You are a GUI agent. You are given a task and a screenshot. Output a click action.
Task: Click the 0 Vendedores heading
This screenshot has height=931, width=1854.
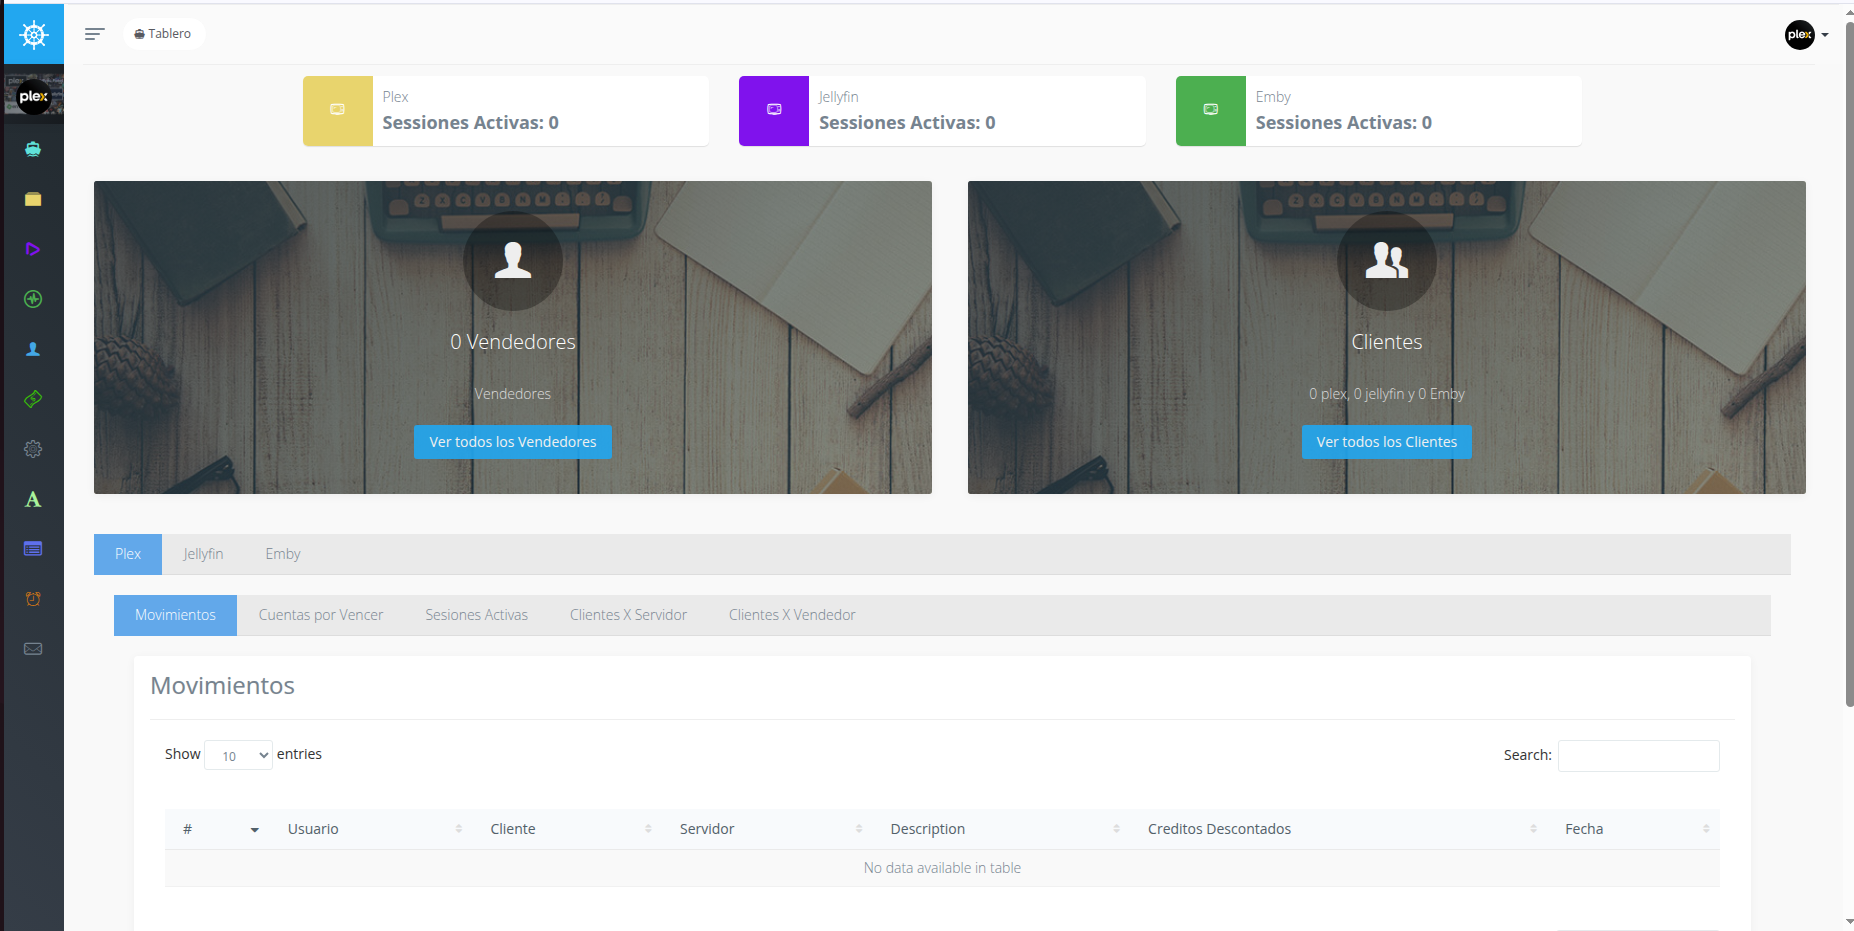513,342
